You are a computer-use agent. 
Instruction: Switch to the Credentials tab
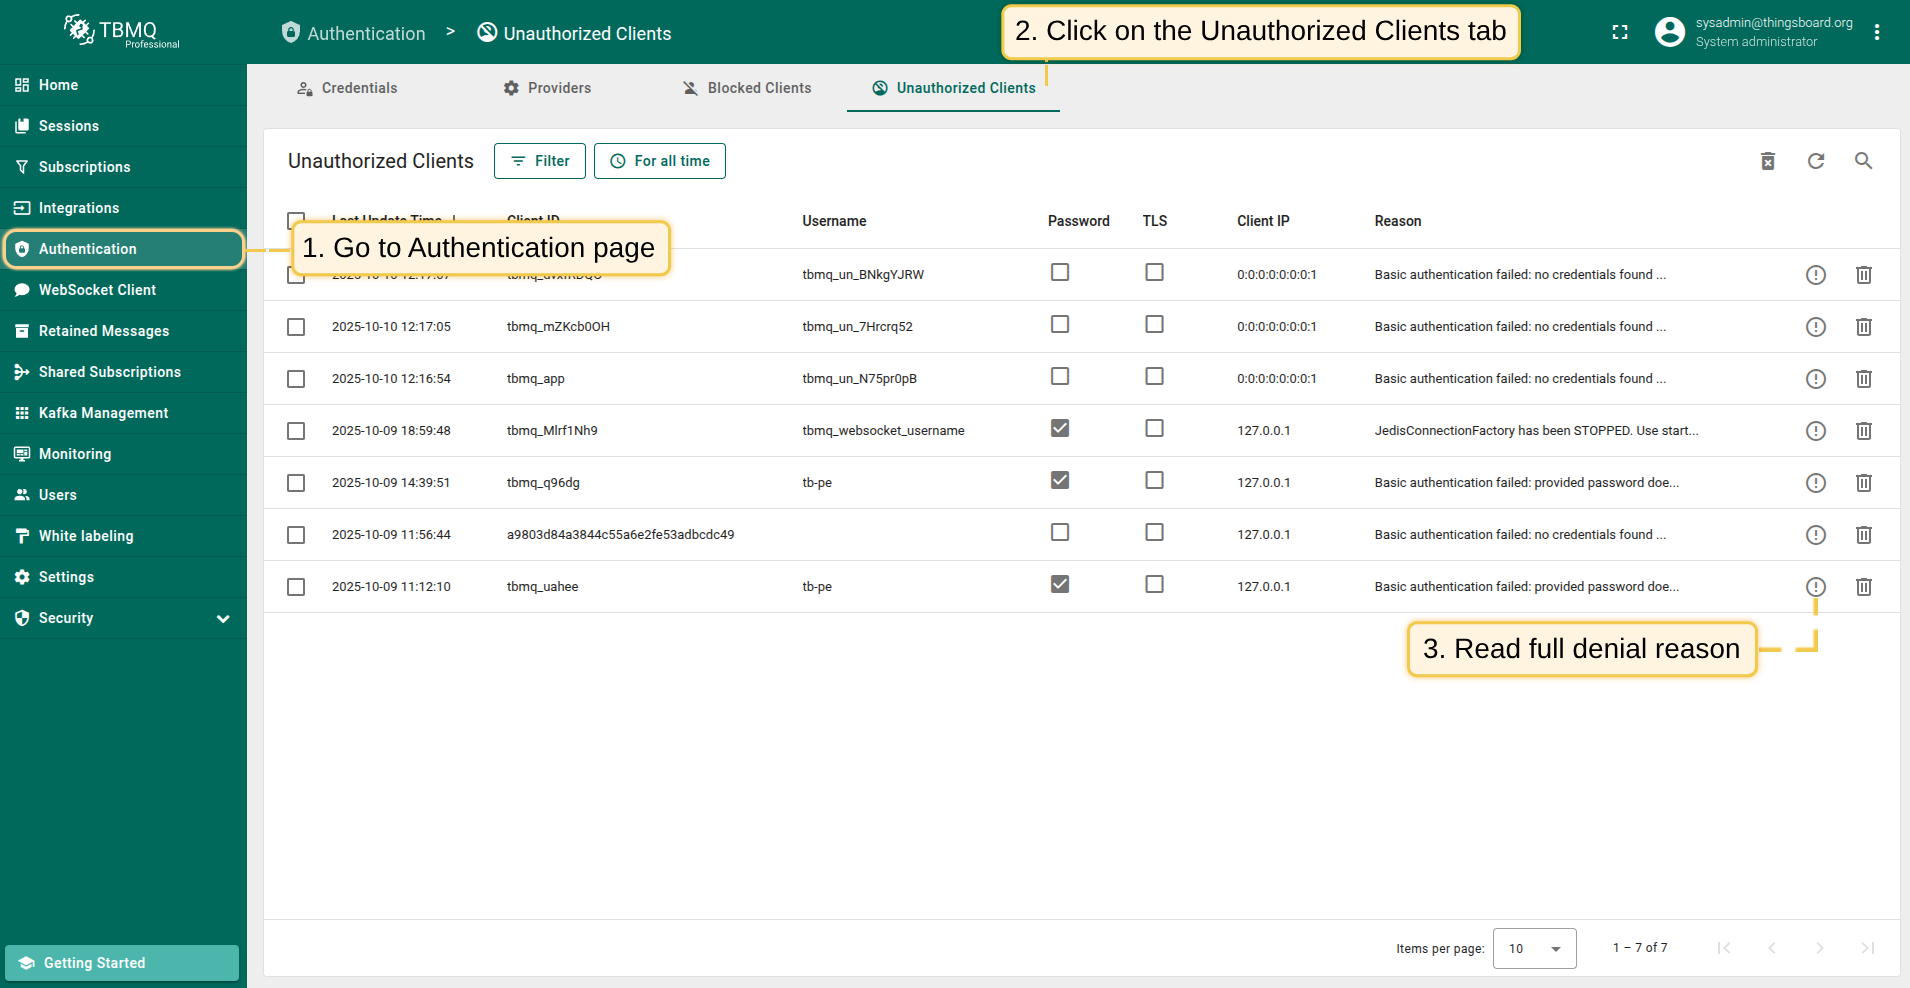(x=347, y=88)
